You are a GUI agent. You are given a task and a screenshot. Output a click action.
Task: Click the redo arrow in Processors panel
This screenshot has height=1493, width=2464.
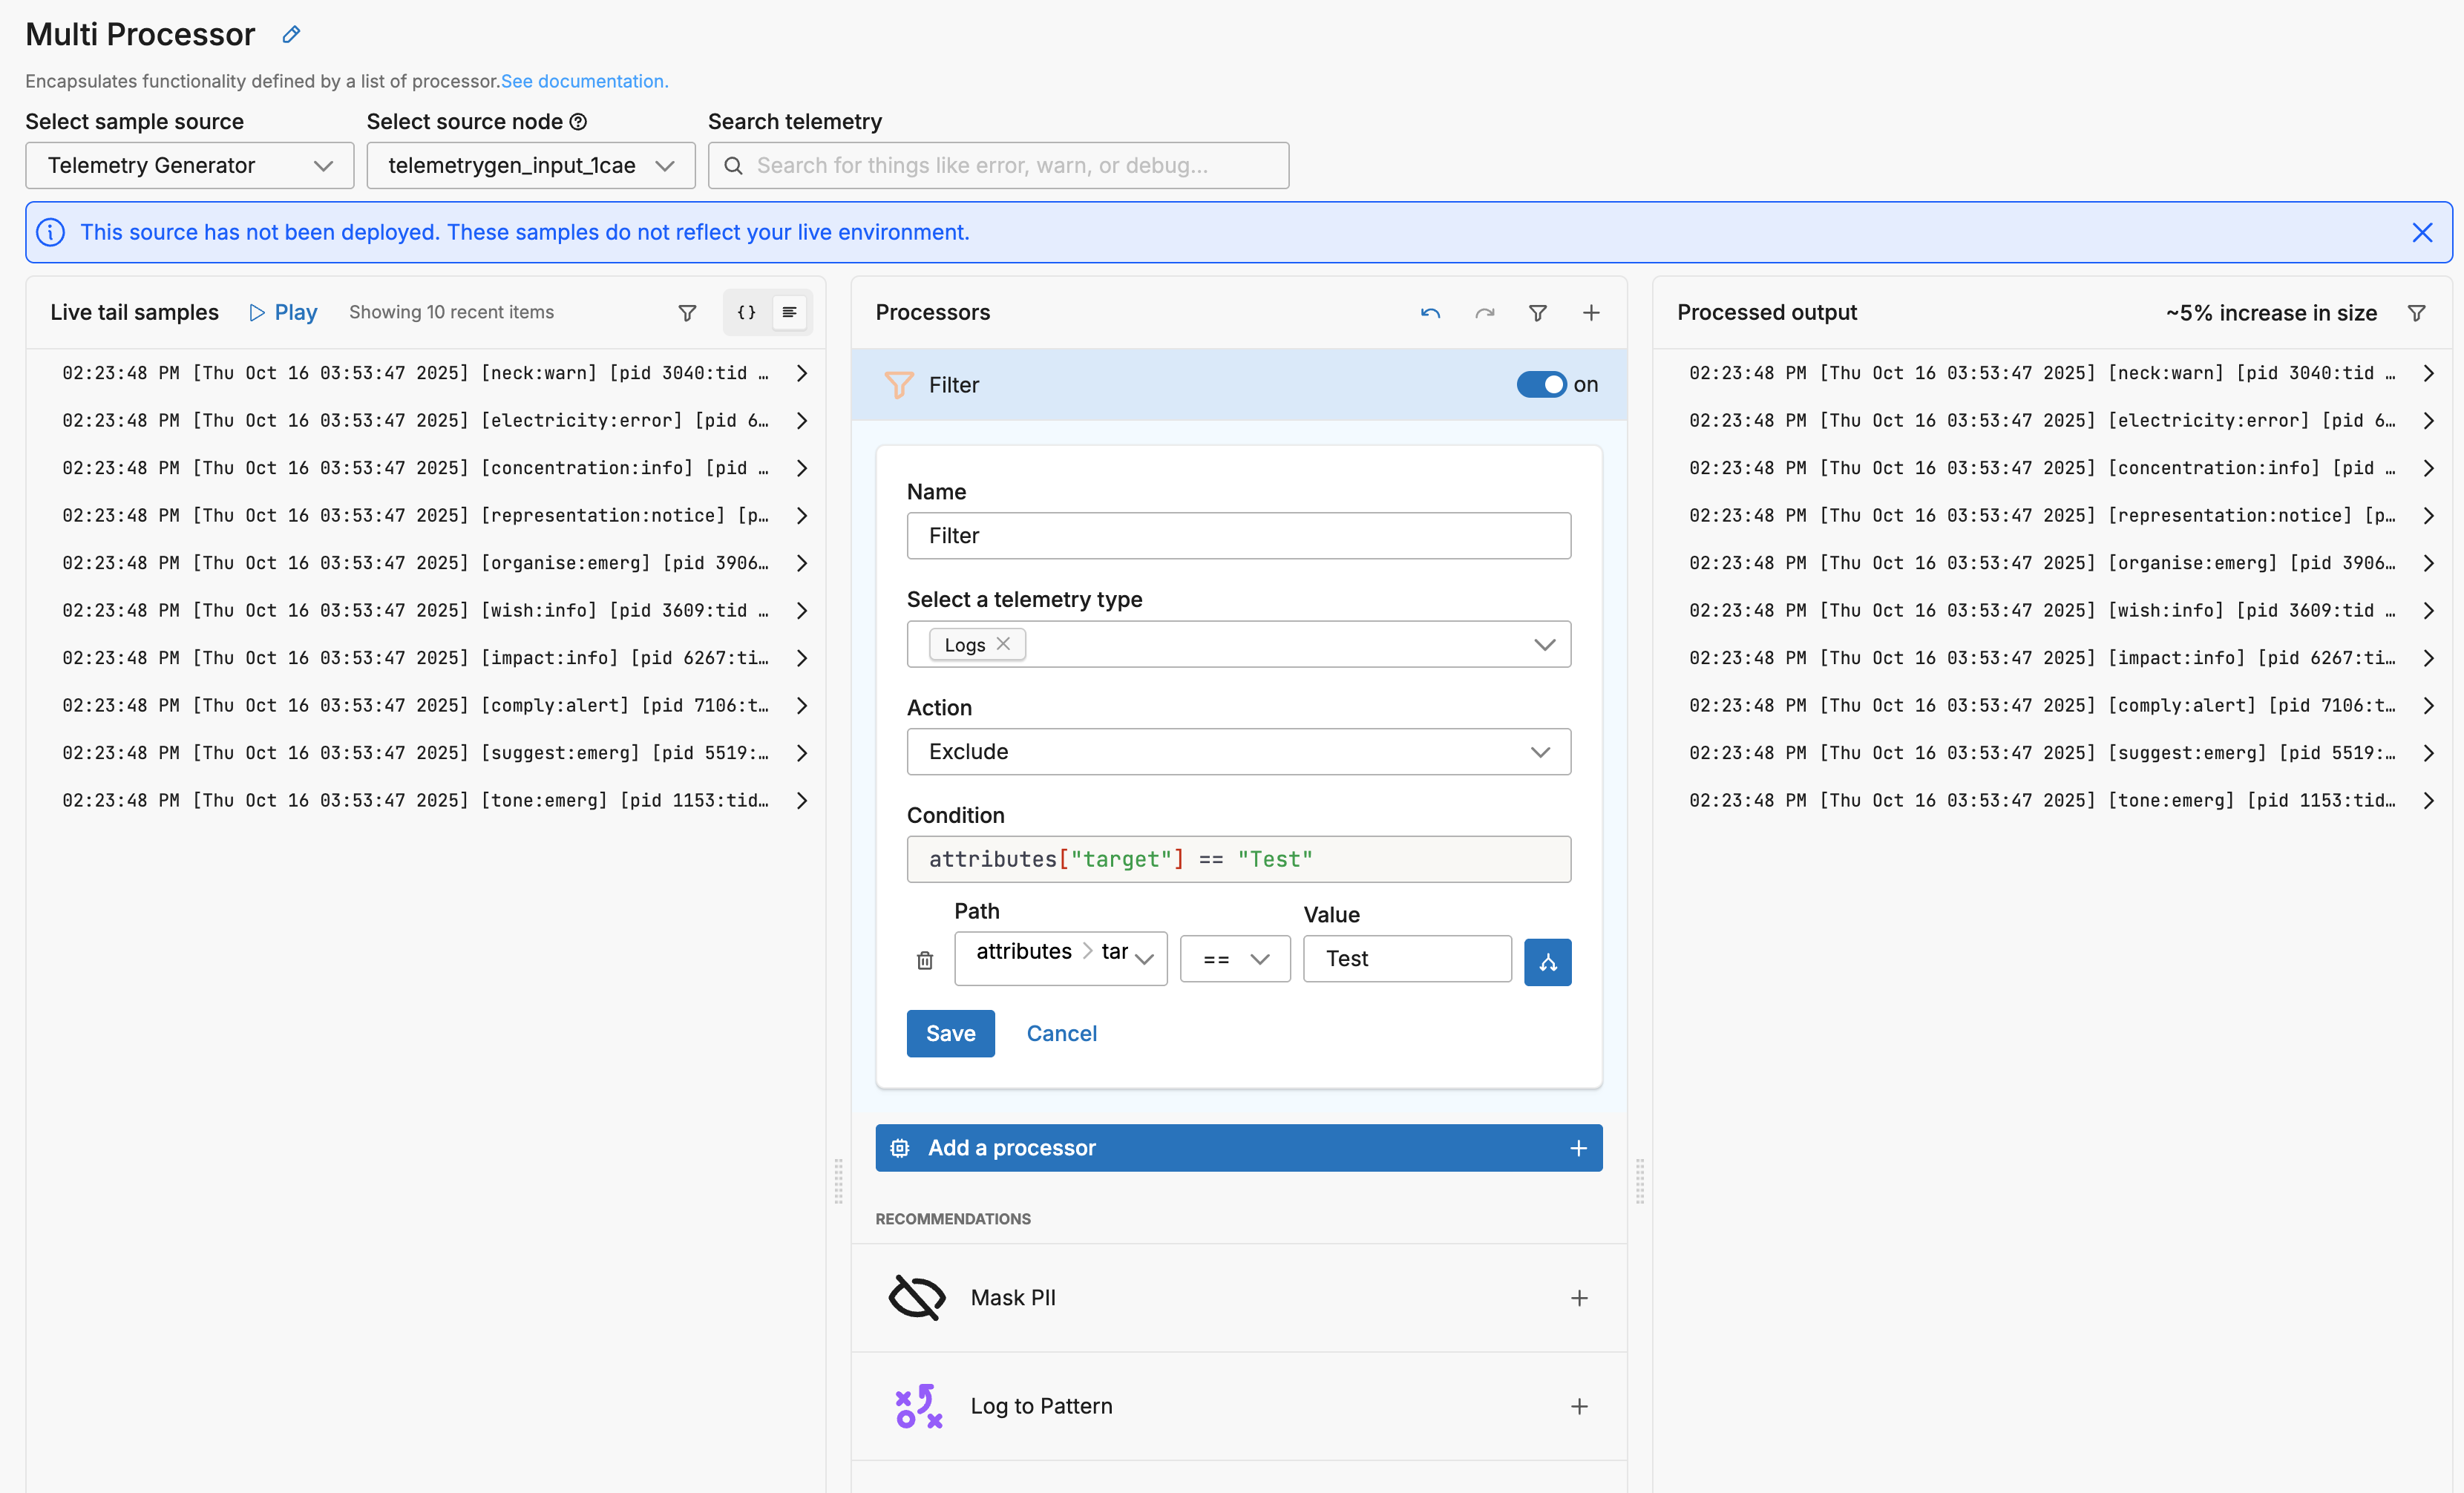point(1484,313)
